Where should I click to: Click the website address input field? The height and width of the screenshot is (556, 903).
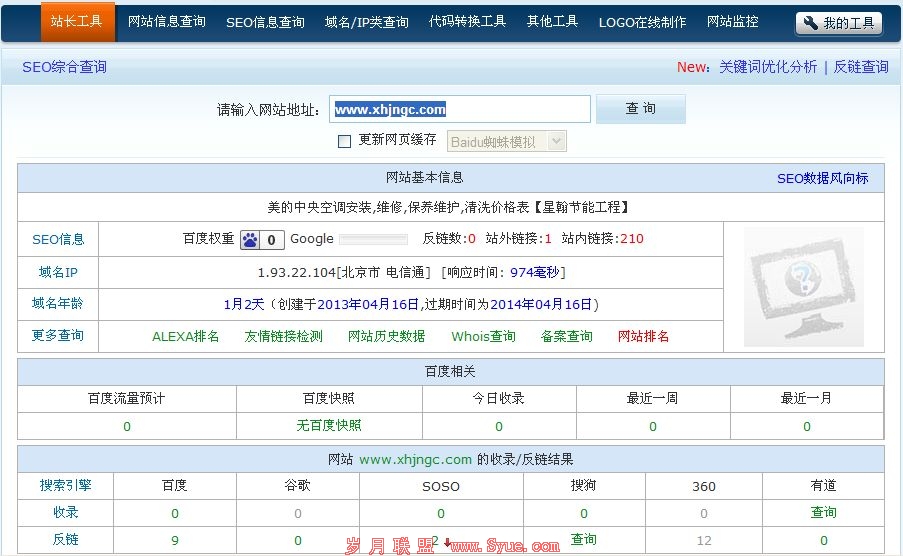(x=459, y=110)
